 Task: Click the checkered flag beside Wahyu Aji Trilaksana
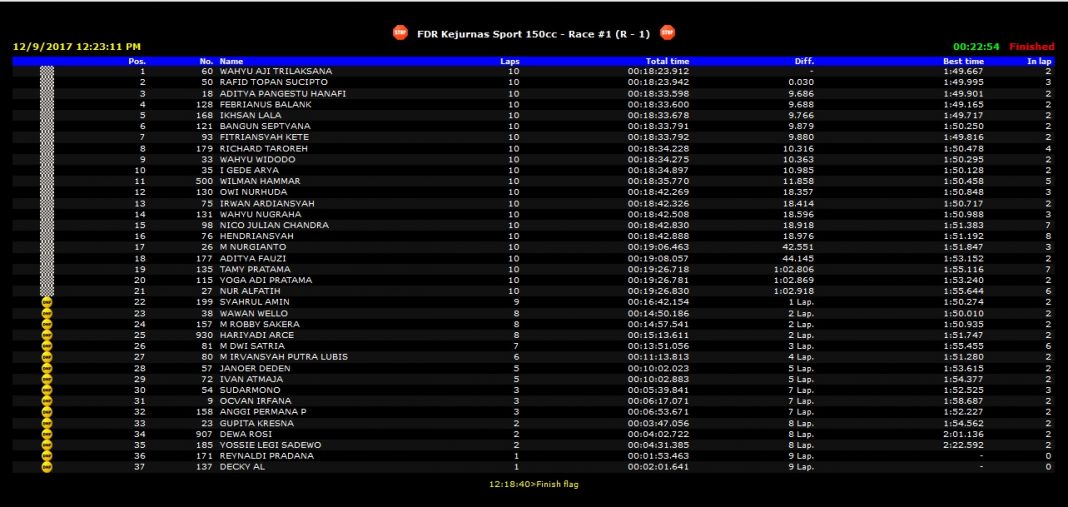47,72
